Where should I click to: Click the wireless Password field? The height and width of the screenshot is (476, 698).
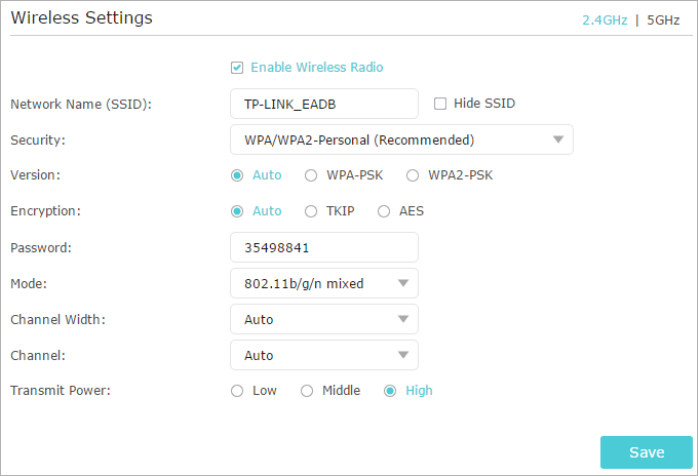click(x=324, y=247)
